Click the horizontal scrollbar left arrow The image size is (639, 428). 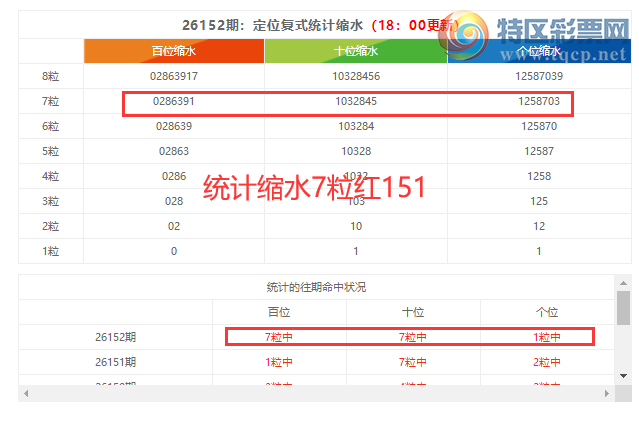[26, 393]
